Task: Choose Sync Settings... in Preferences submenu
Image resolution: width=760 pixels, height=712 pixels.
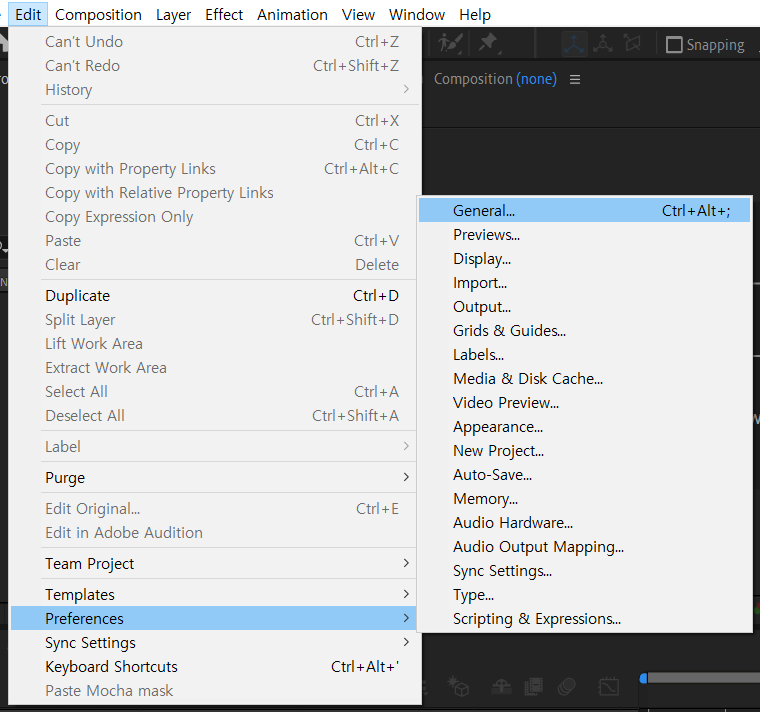Action: pos(585,571)
